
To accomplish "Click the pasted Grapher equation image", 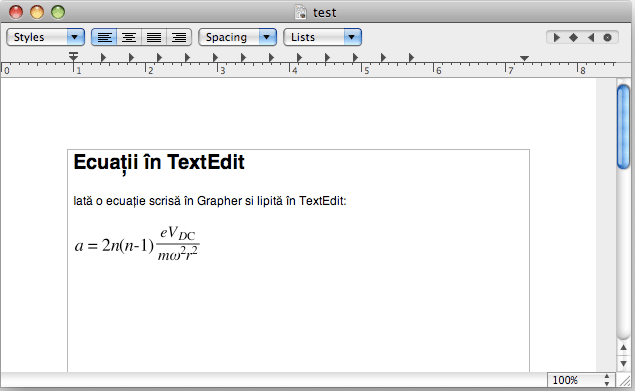I will coord(137,244).
